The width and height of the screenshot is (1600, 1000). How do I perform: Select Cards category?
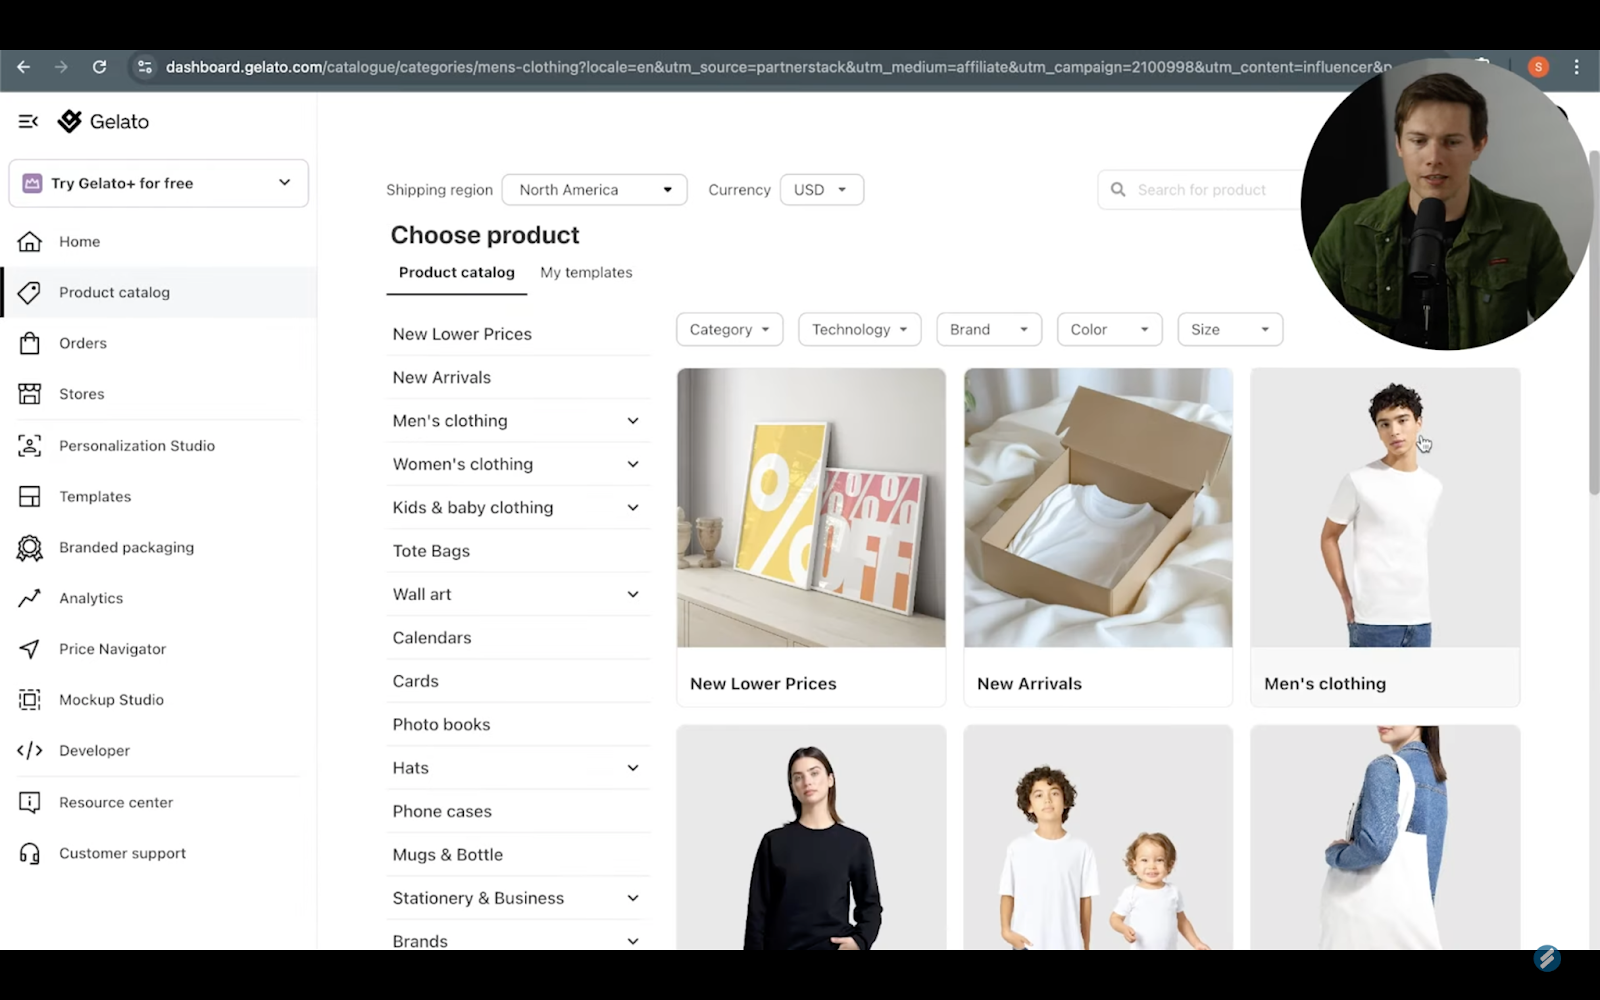tap(416, 681)
